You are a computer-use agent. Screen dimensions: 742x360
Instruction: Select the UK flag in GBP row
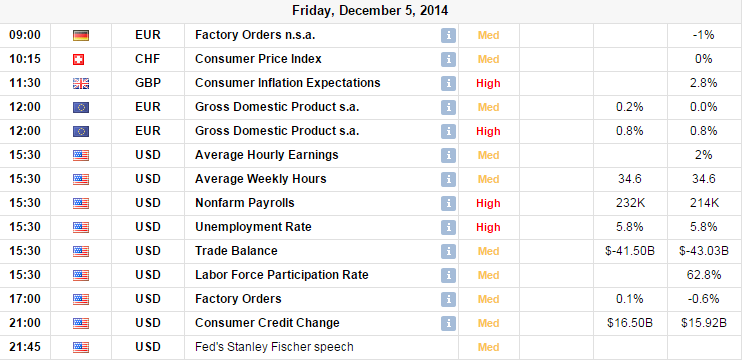[81, 84]
